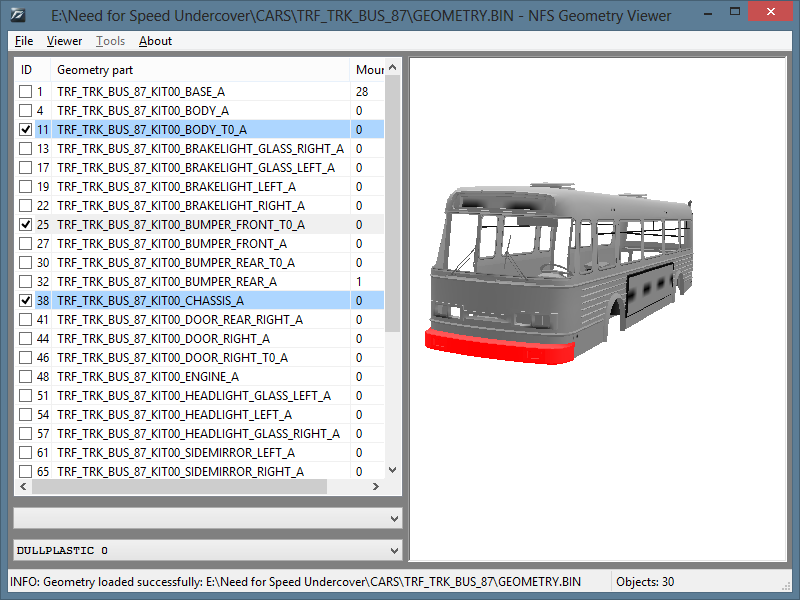Screen dimensions: 800x600
Task: Tick BRAKELIGHT_GLASS_RIGHT_A checkbox
Action: click(x=25, y=148)
